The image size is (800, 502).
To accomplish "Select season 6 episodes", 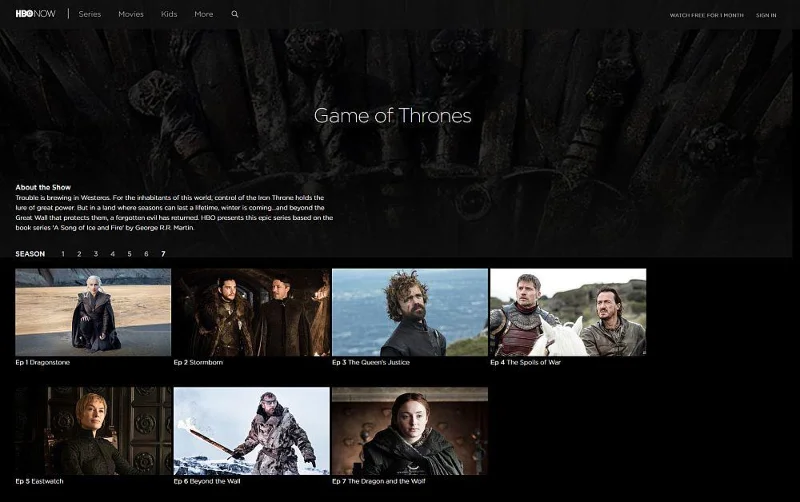I will coord(146,254).
